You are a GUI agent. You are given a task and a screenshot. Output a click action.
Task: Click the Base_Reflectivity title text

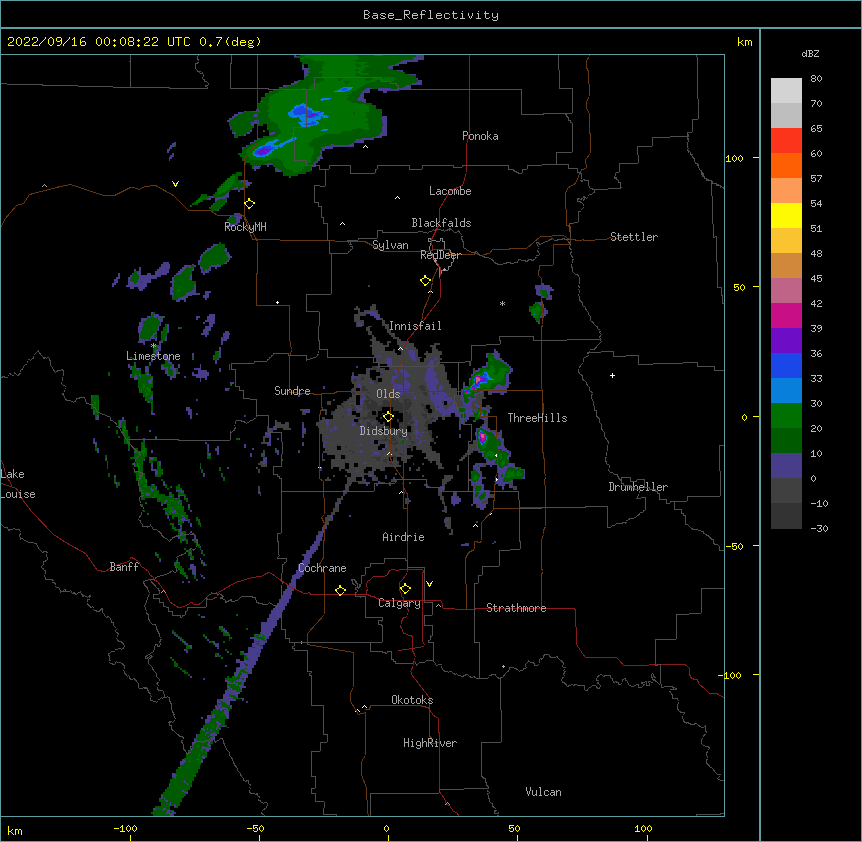coord(431,15)
